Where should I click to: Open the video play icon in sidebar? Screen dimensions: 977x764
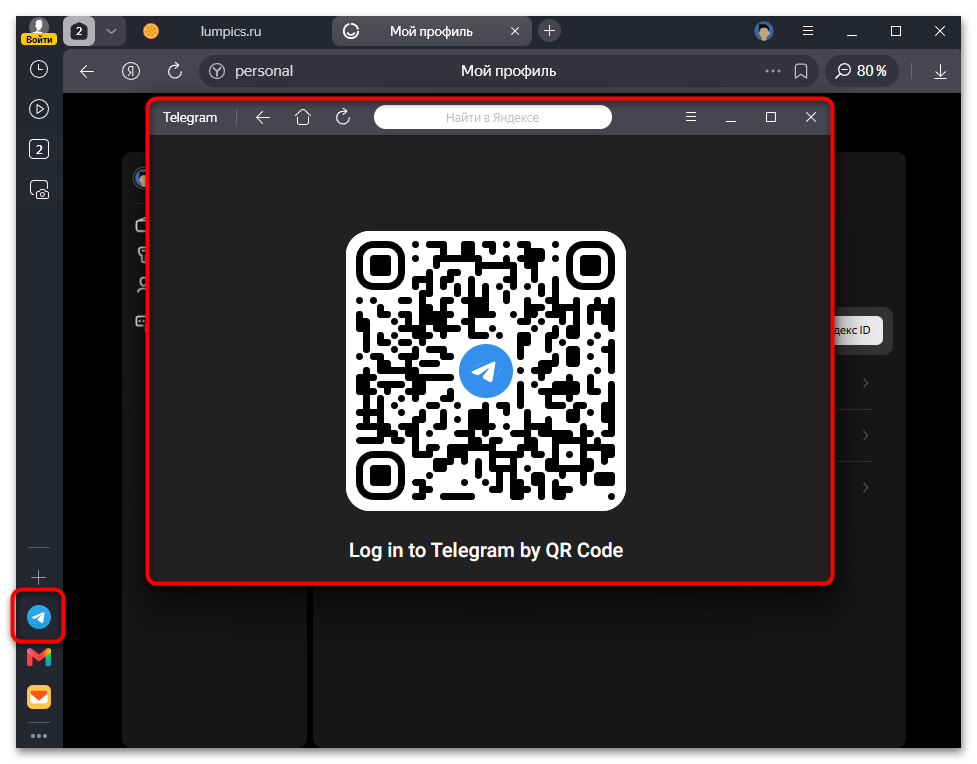39,109
